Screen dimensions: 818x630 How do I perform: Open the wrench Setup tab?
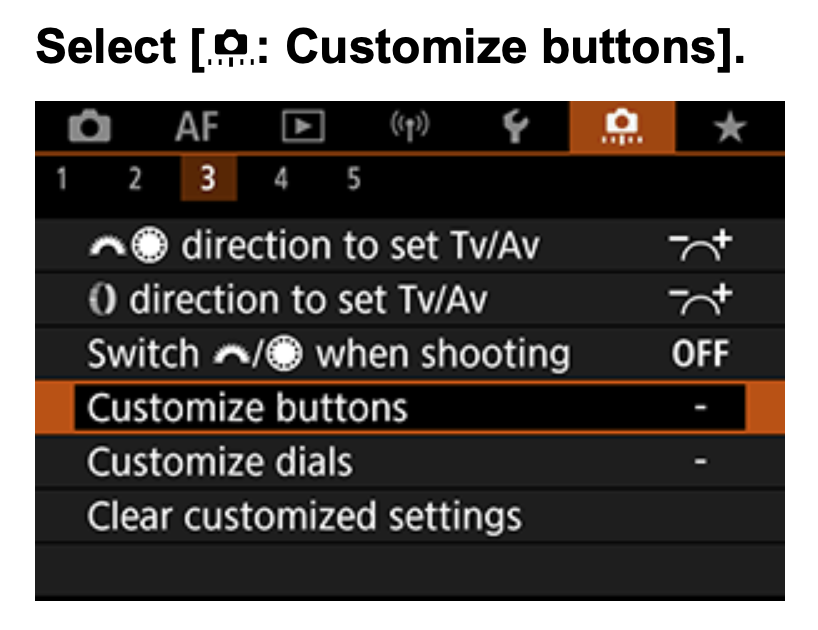pos(515,126)
